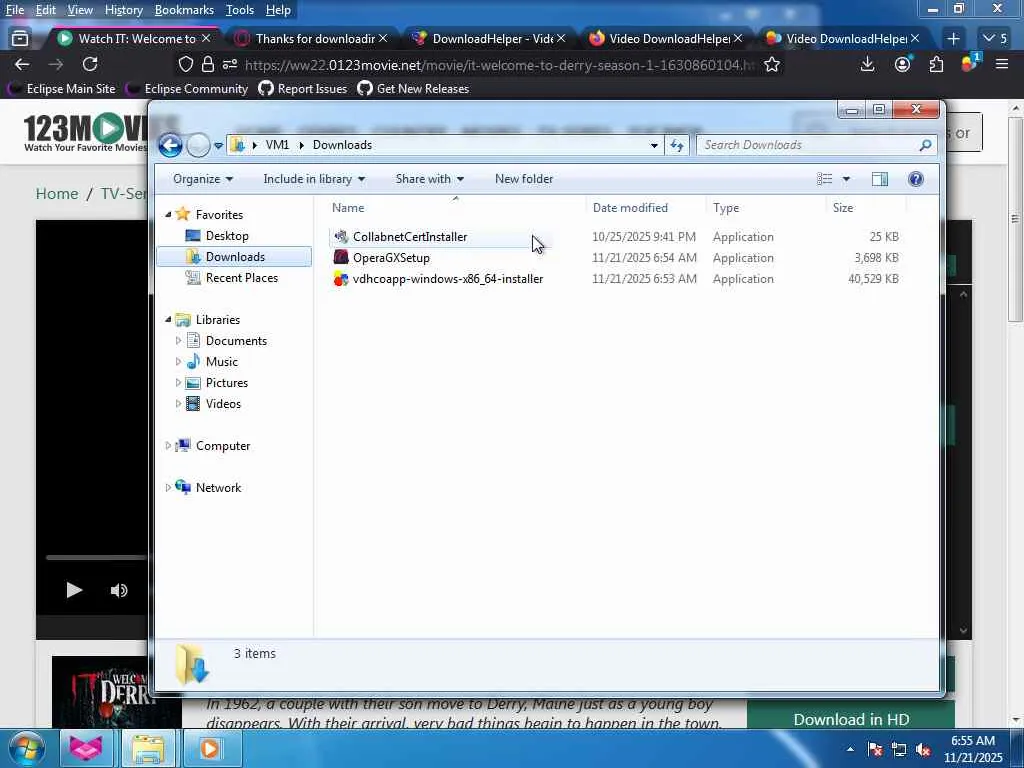This screenshot has height=768, width=1024.
Task: Click the Explorer back arrow button
Action: (x=170, y=145)
